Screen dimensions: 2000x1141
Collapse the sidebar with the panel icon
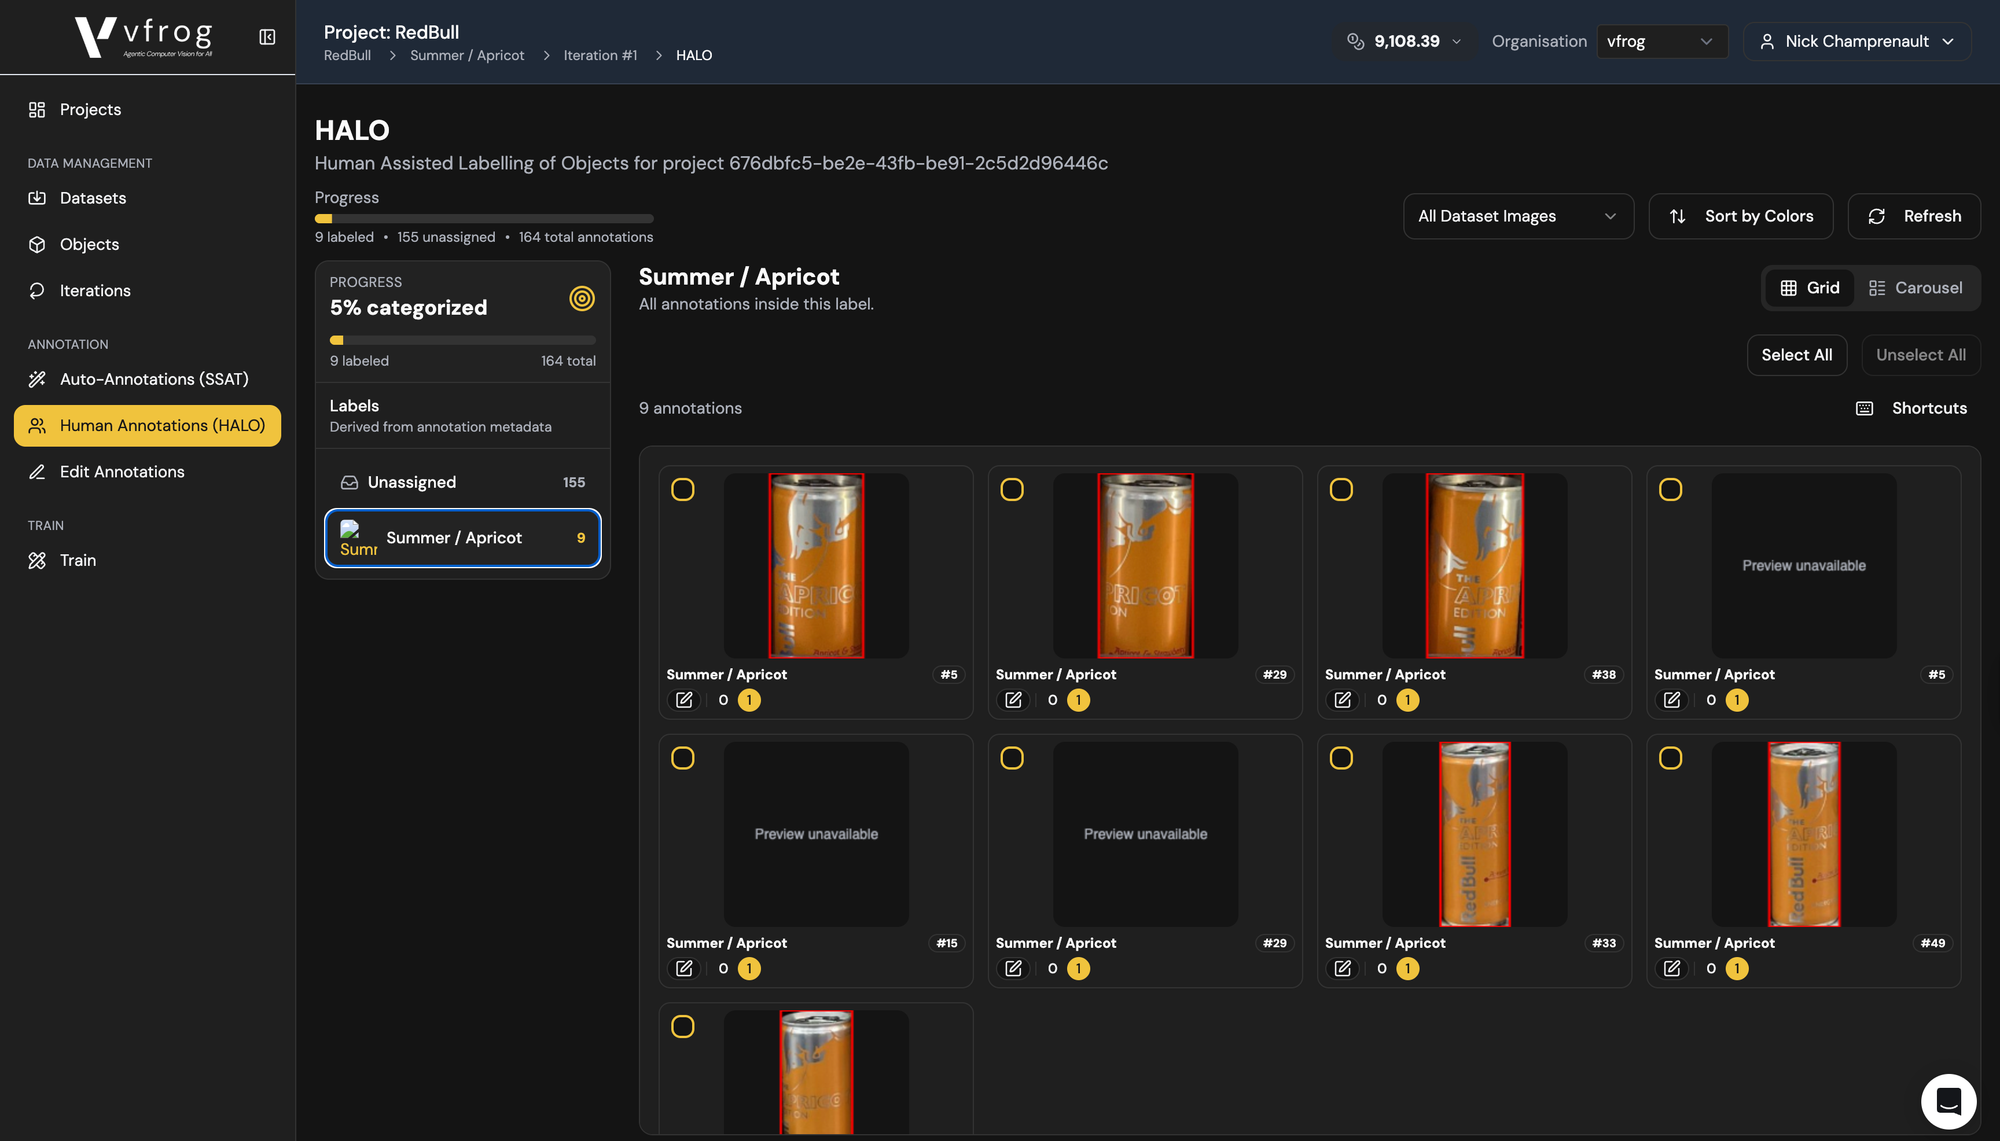[267, 37]
